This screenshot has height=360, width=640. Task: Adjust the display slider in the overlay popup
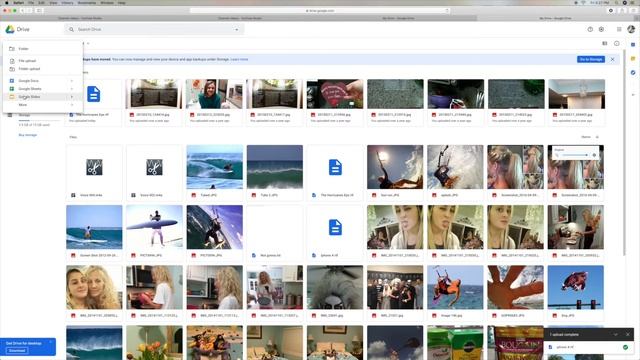[x=575, y=155]
